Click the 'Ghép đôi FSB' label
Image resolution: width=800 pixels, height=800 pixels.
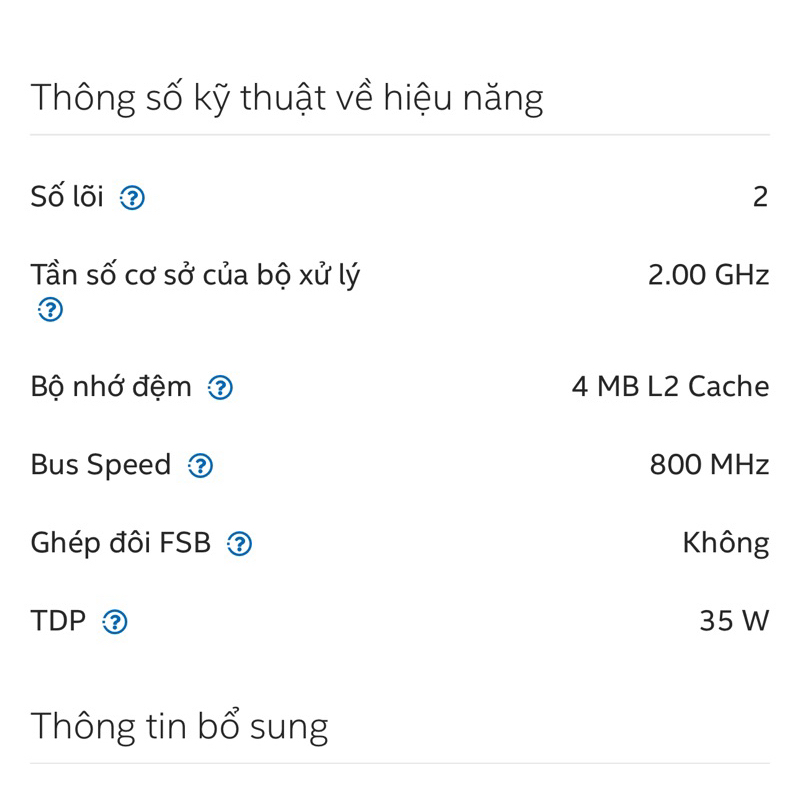[x=121, y=543]
